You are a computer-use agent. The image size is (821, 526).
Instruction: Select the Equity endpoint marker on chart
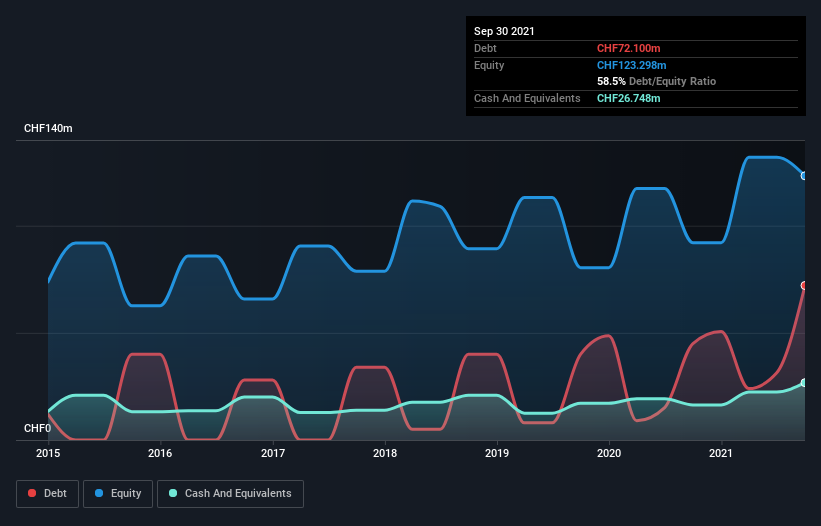804,176
